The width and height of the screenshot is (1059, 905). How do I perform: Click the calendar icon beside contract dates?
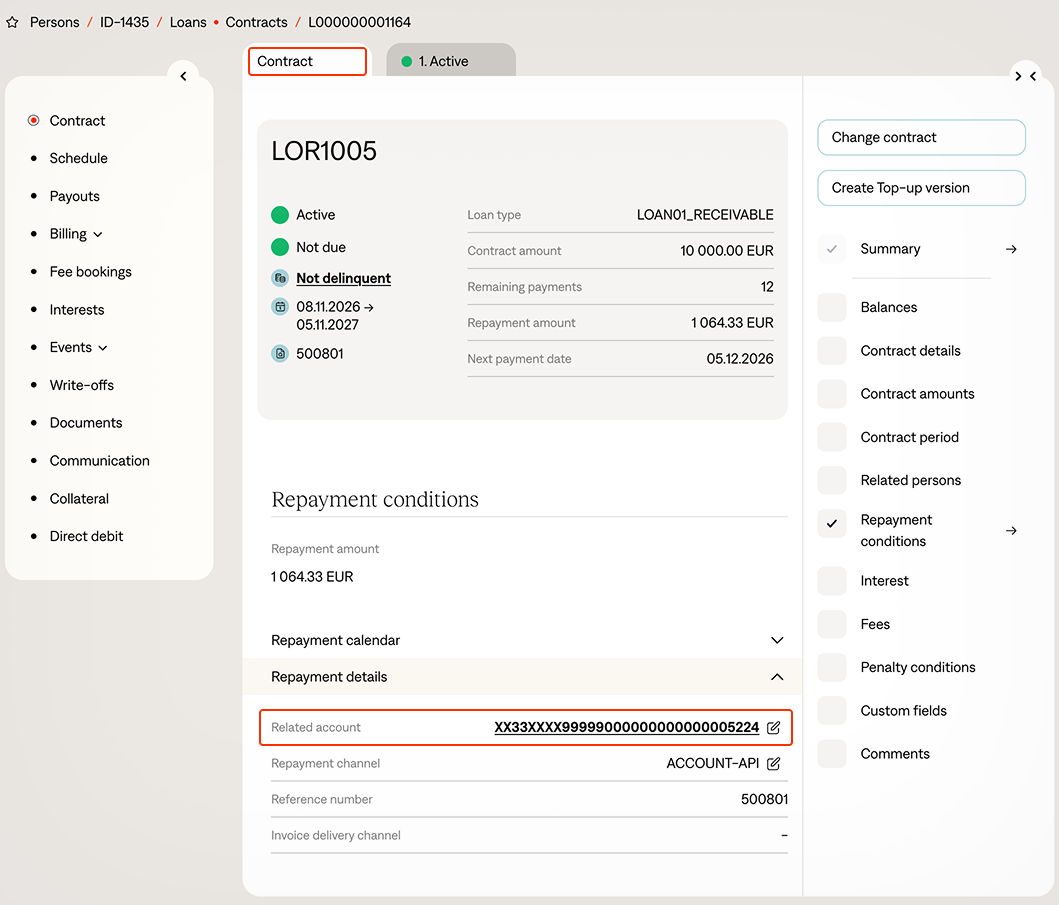point(280,307)
